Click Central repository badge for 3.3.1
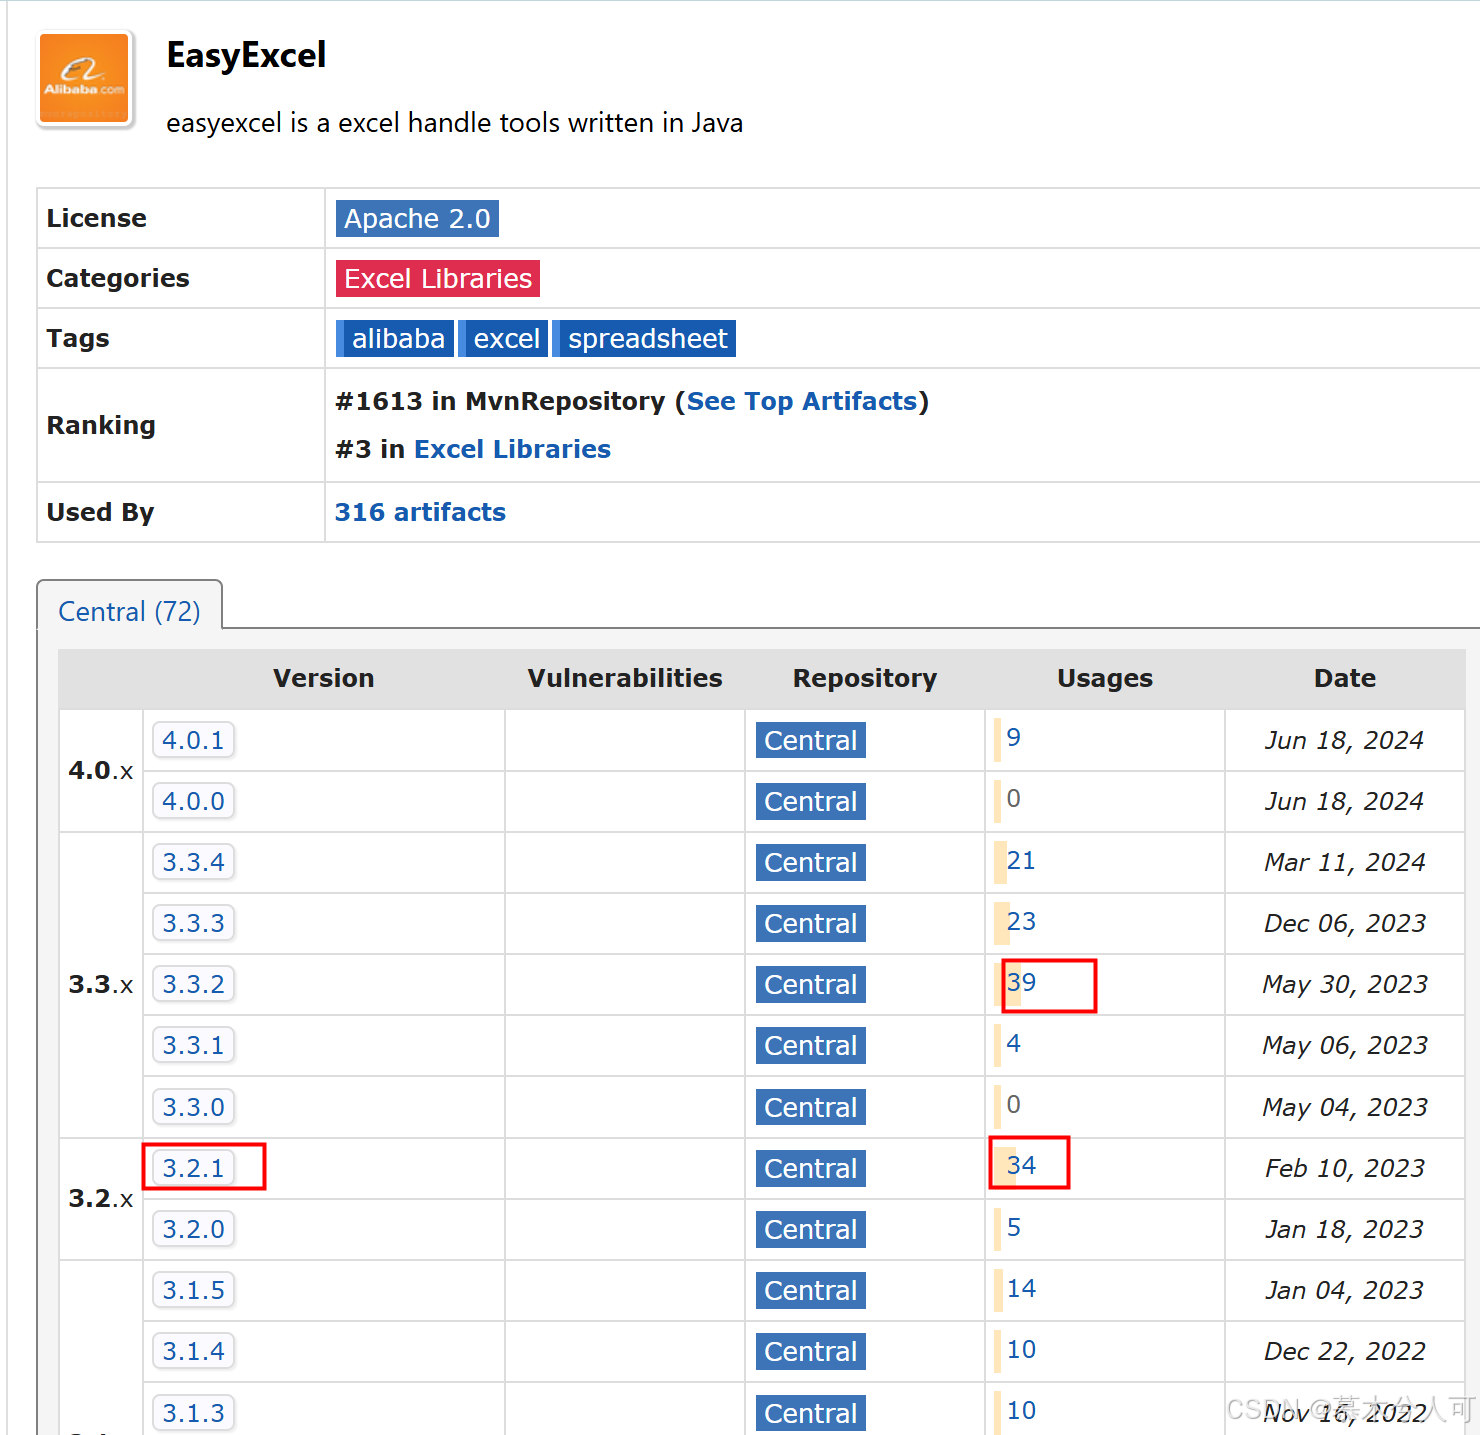Viewport: 1480px width, 1435px height. coord(810,1045)
